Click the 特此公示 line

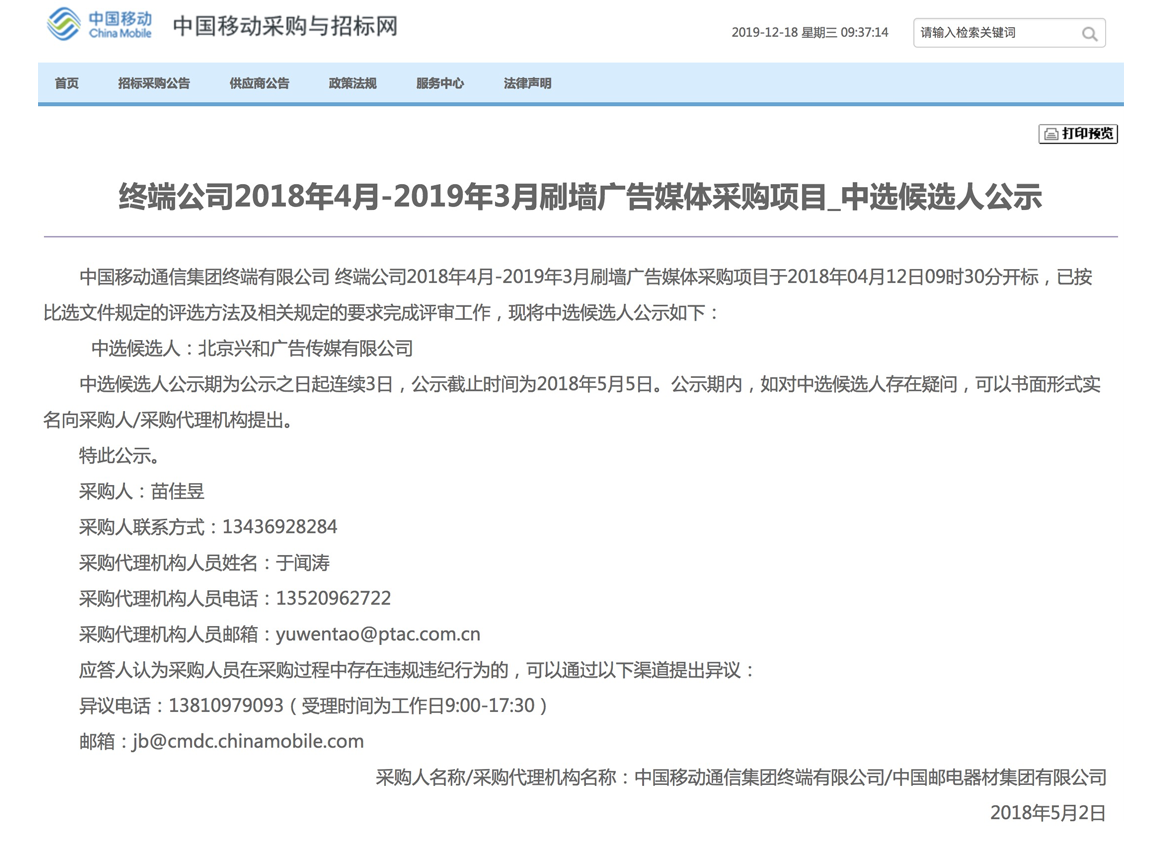(119, 456)
